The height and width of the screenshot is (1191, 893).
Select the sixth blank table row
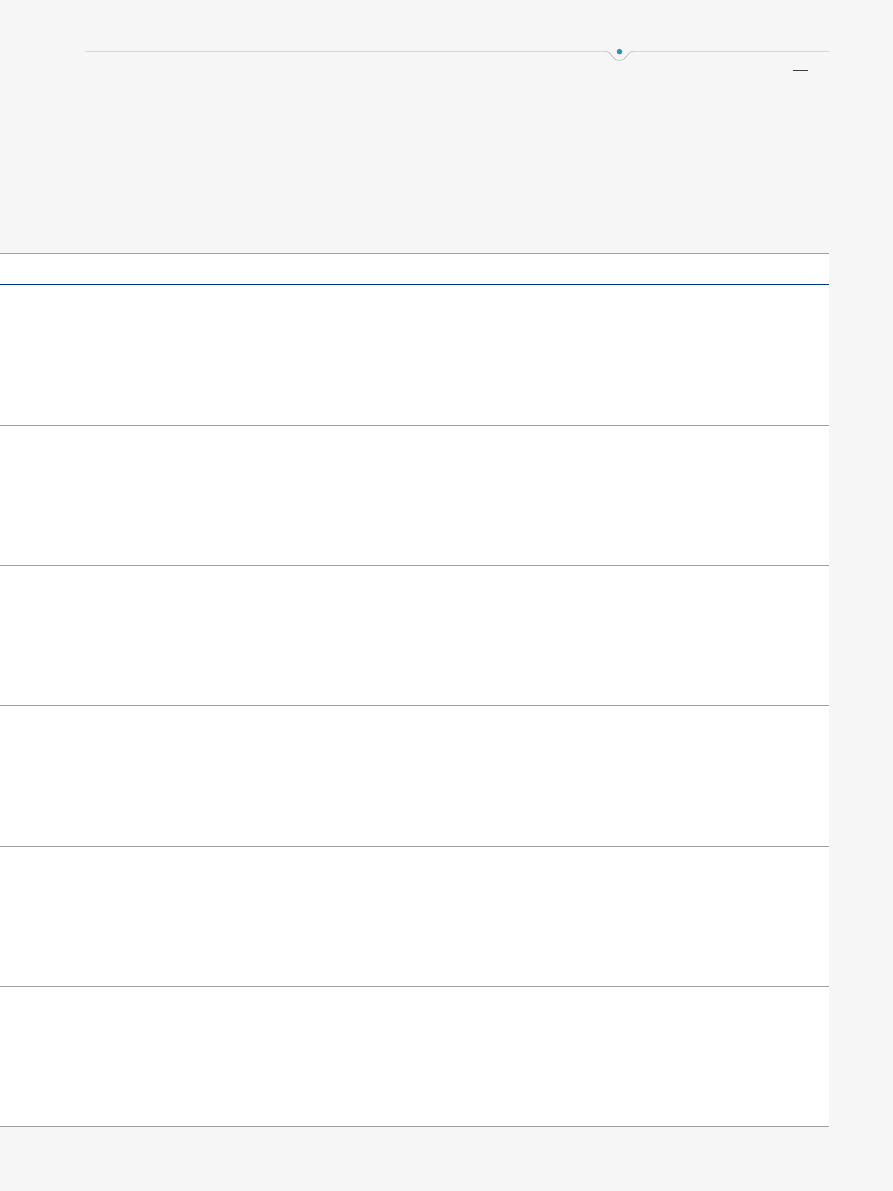414,1057
